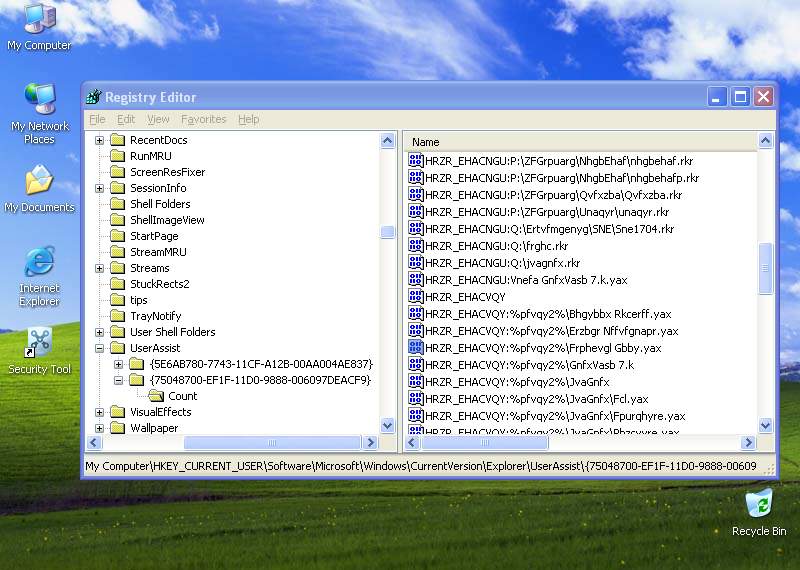Click the Registry Editor title bar icon
This screenshot has width=800, height=570.
click(x=93, y=96)
